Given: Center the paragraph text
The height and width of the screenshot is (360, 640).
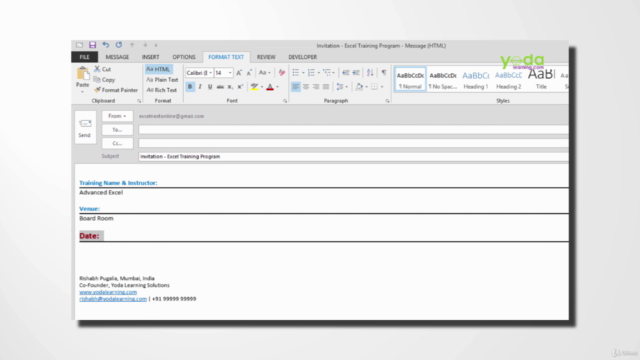Looking at the screenshot, I should (306, 87).
